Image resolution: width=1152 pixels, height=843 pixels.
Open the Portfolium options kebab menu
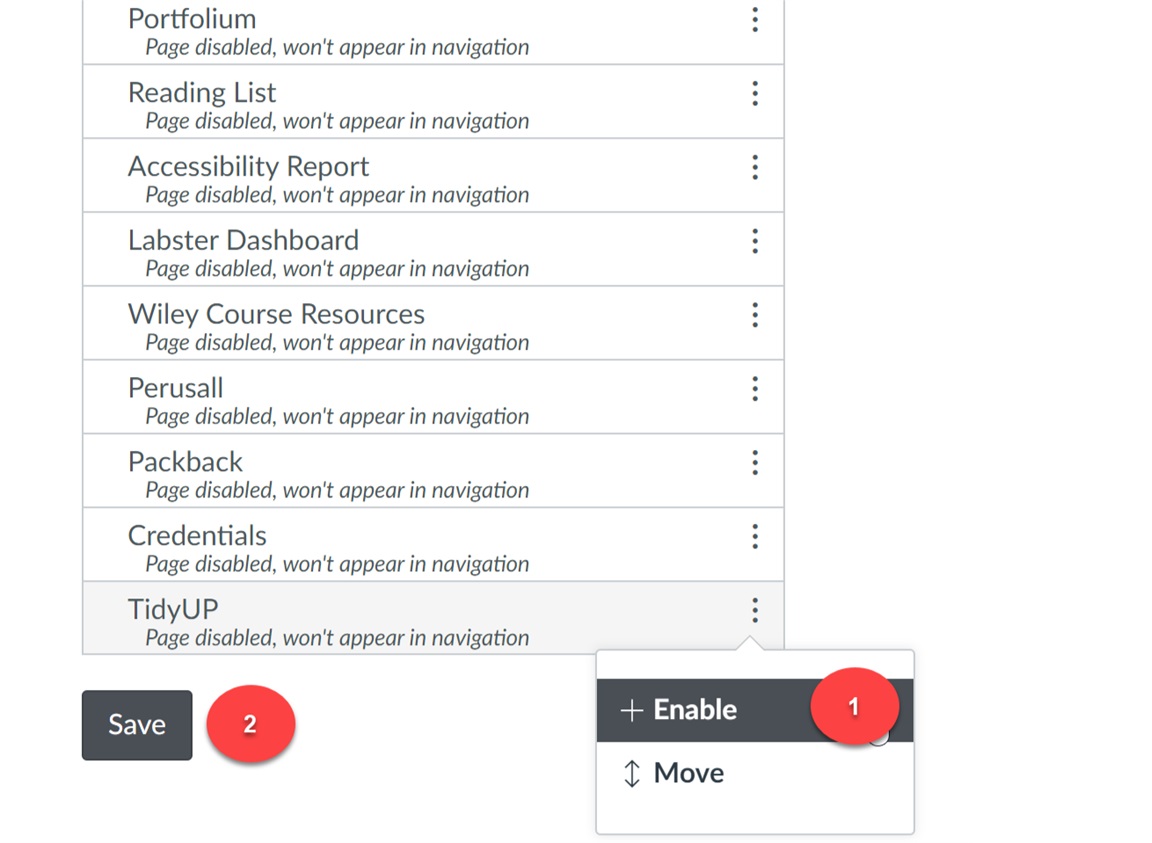point(755,20)
